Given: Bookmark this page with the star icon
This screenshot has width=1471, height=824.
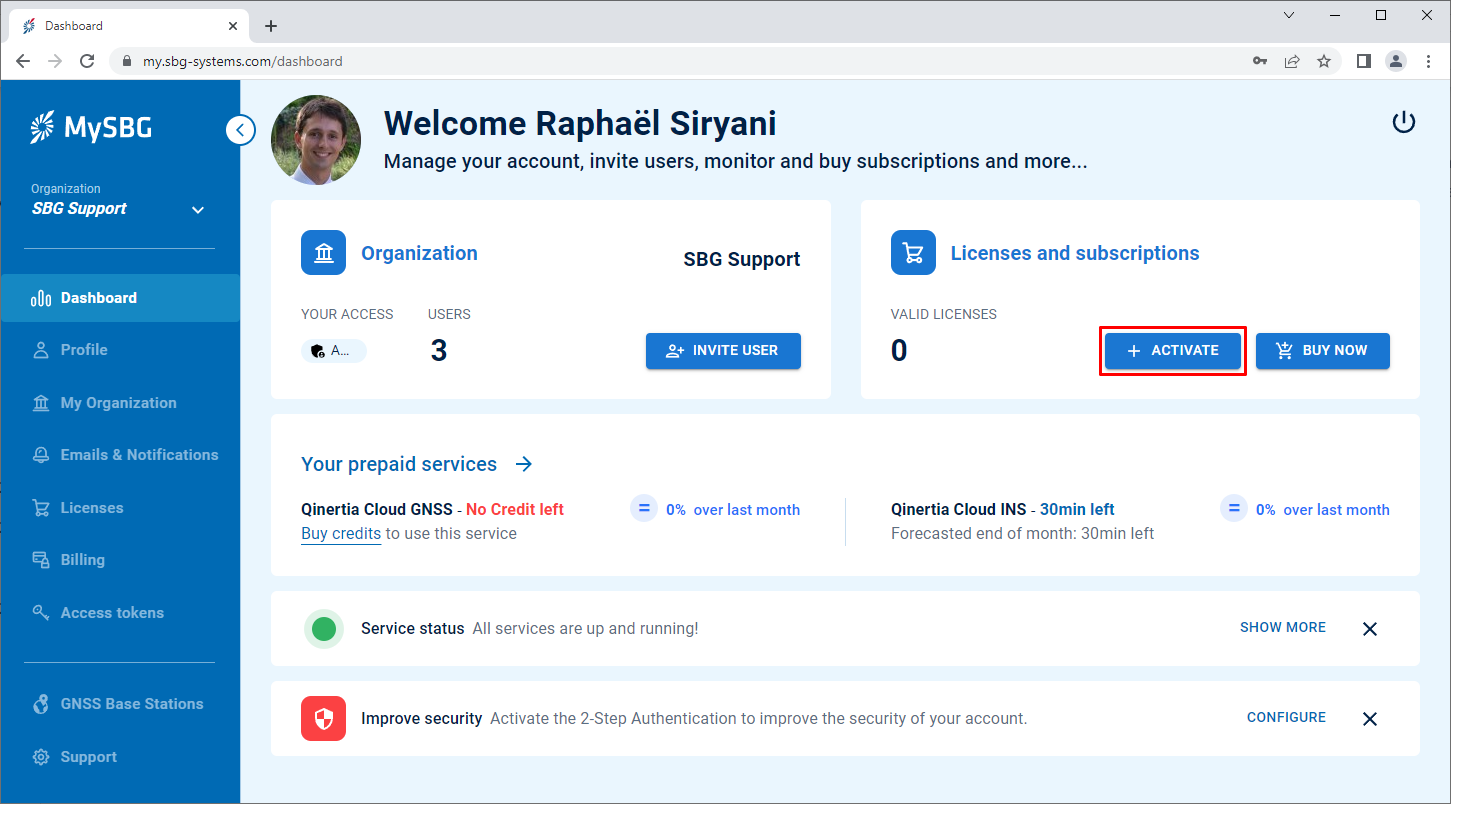Looking at the screenshot, I should point(1324,61).
